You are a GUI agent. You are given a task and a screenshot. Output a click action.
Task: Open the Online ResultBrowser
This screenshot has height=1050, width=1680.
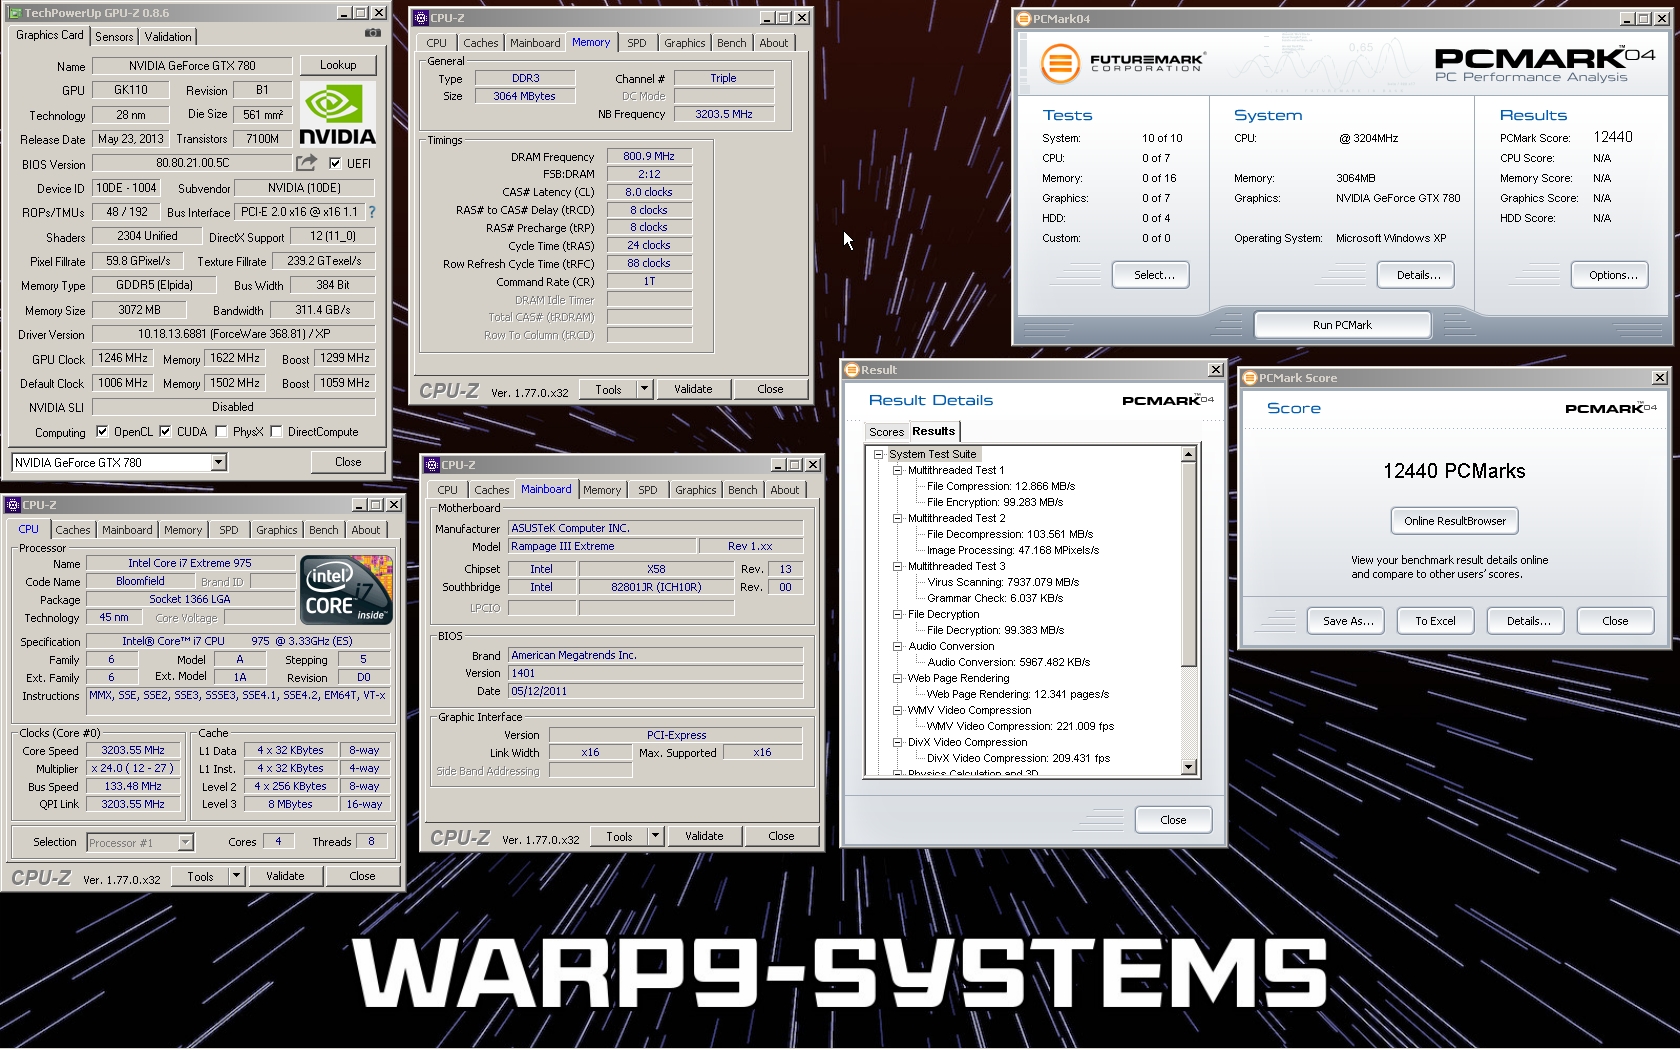click(1454, 521)
